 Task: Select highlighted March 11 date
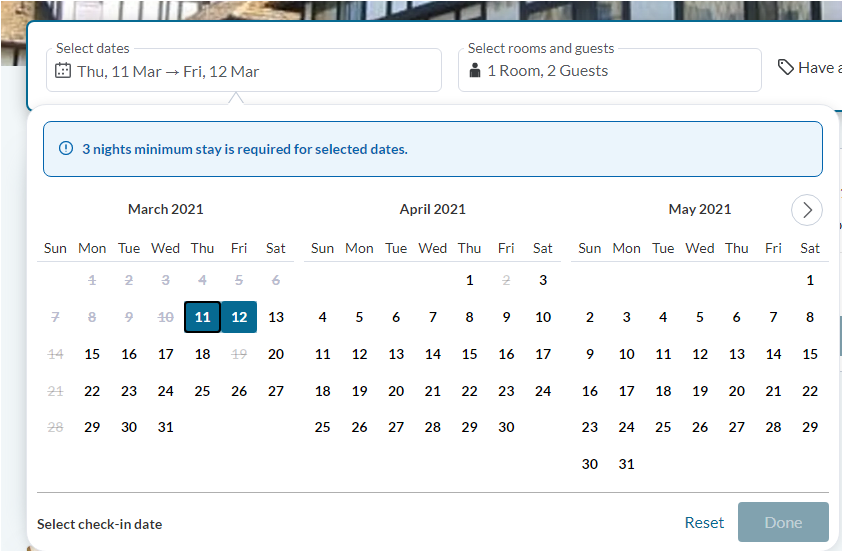[x=202, y=317]
